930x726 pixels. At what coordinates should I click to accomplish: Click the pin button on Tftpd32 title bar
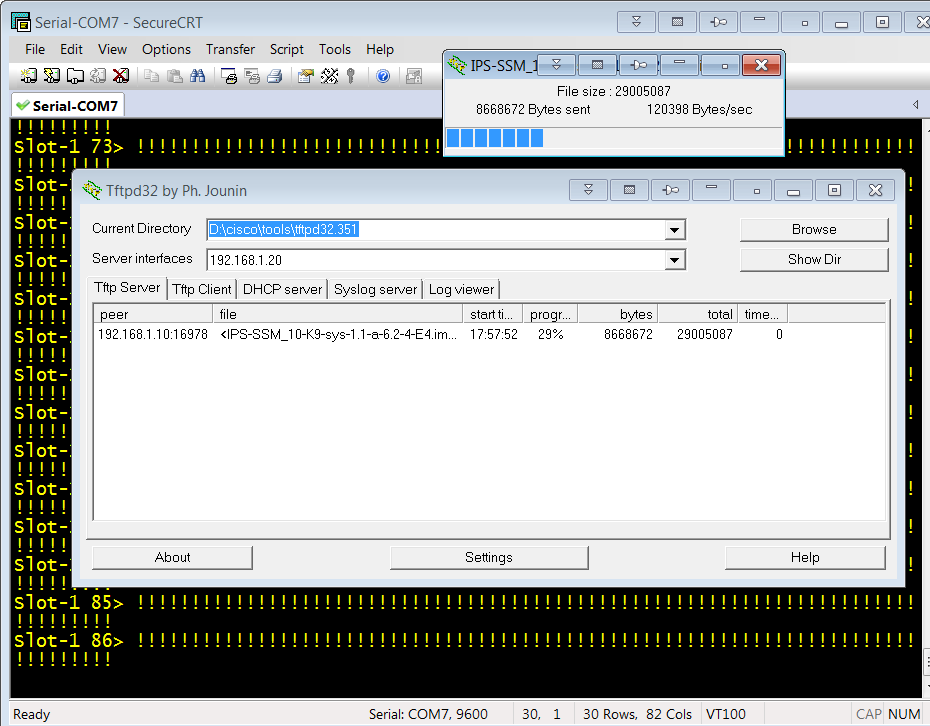tap(671, 190)
